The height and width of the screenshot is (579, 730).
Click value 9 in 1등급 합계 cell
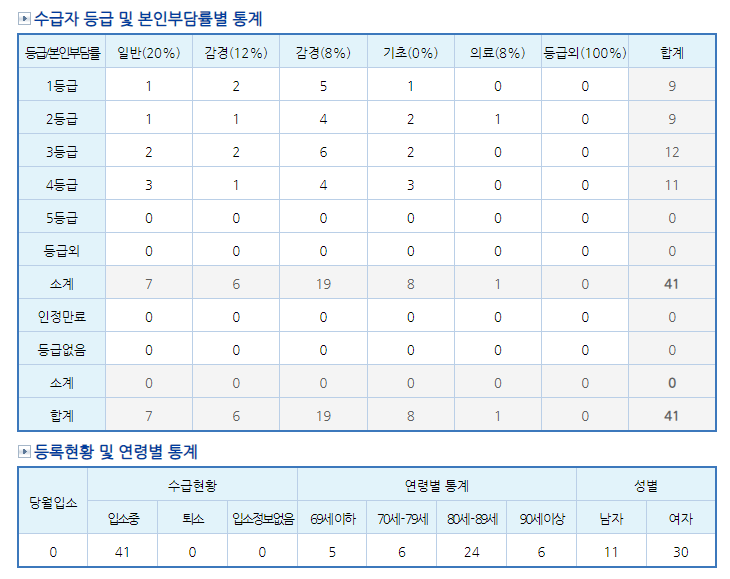tap(672, 86)
